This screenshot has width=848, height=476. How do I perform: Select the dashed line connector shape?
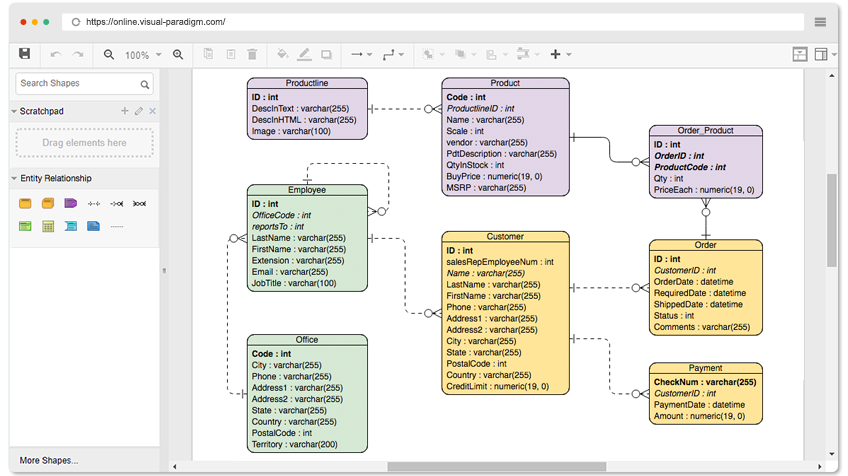117,227
